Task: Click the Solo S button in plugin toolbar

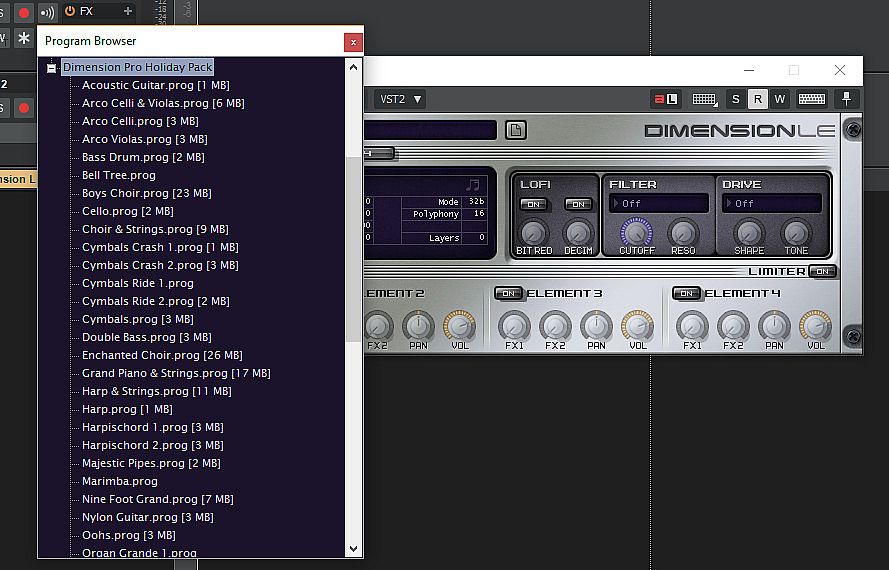Action: [735, 99]
